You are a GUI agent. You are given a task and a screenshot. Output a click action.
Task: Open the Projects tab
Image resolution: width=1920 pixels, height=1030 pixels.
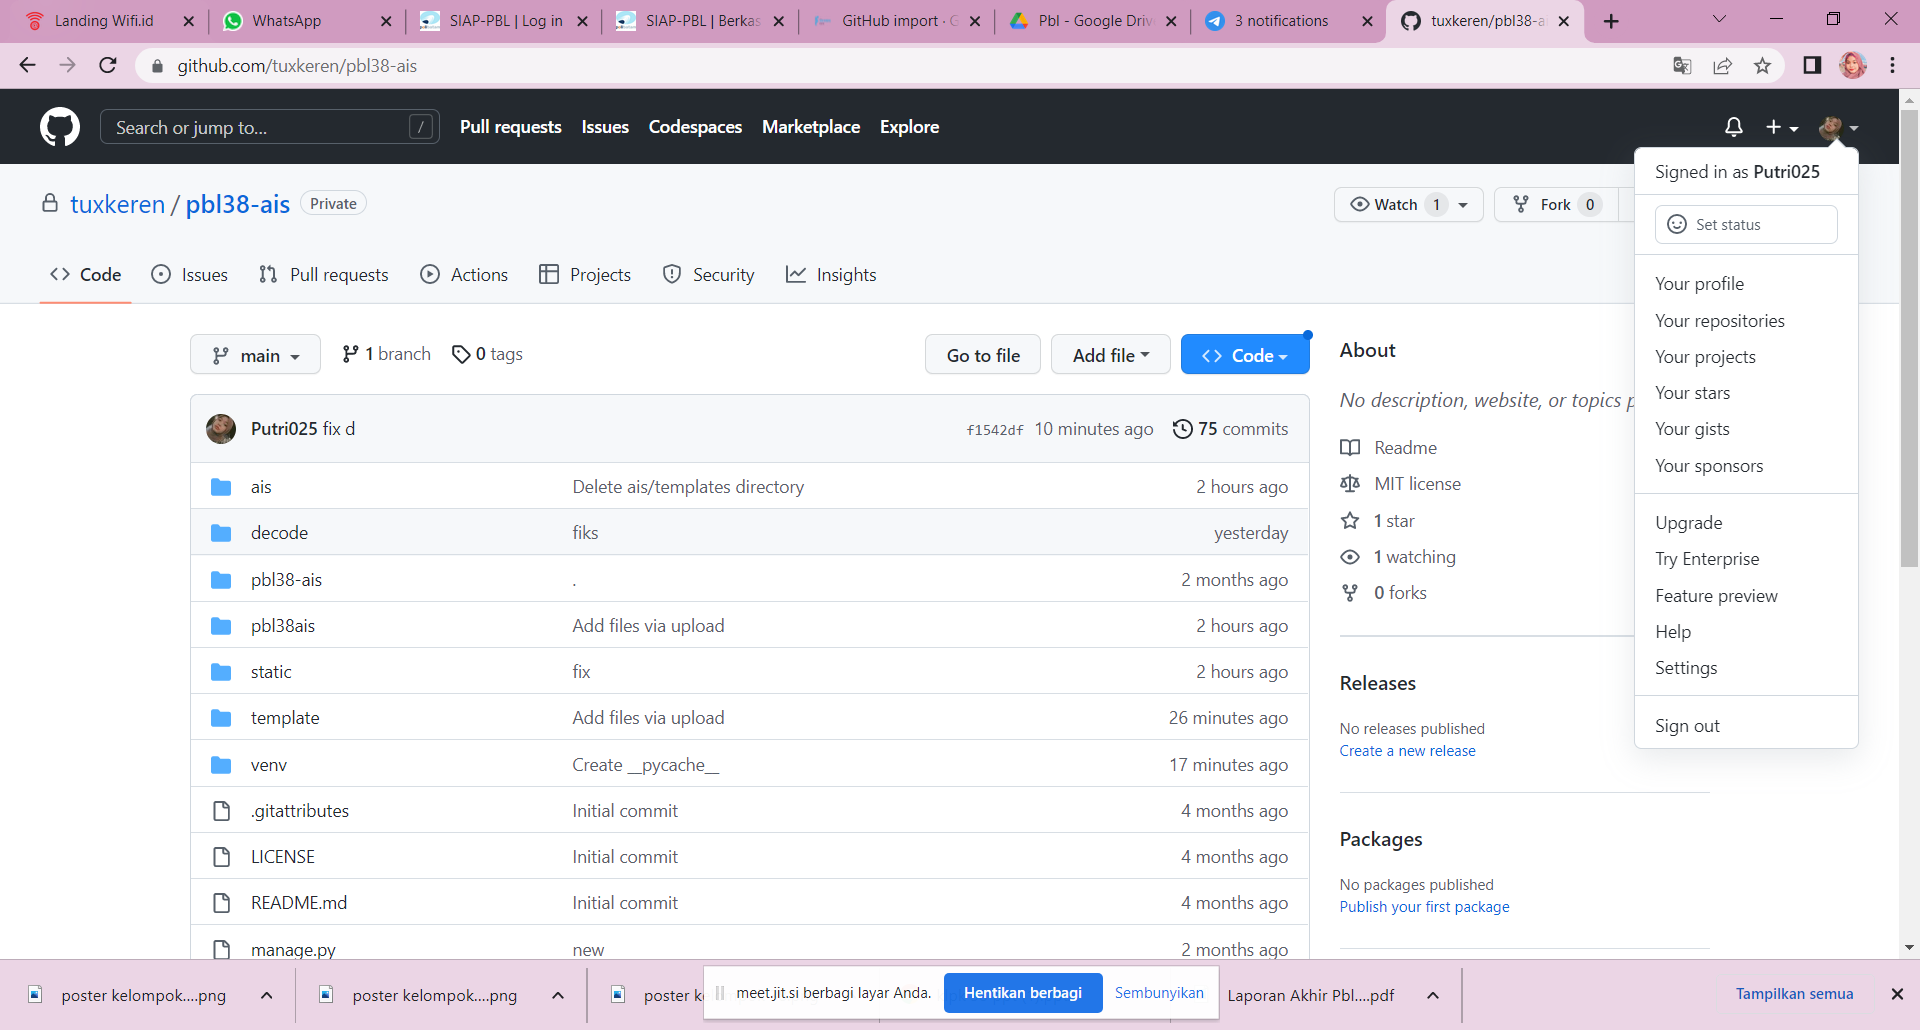[585, 275]
